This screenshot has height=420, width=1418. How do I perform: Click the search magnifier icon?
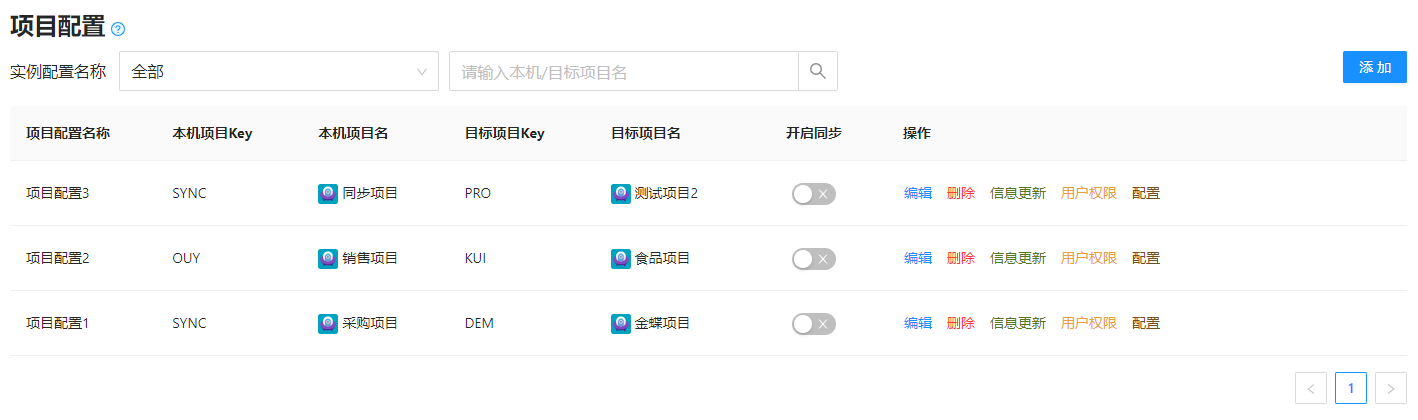point(817,71)
